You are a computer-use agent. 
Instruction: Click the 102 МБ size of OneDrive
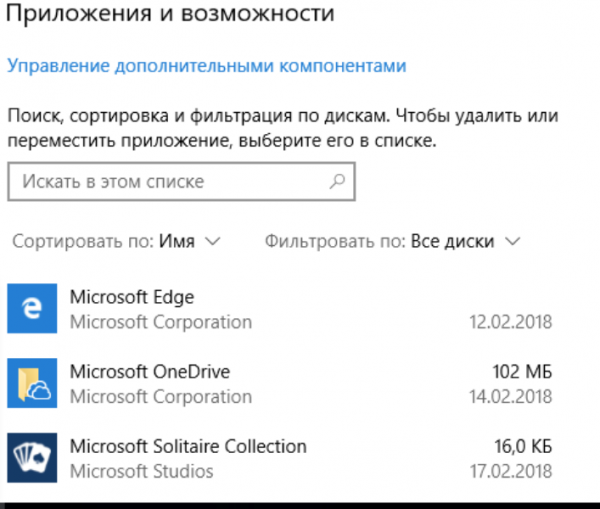(522, 372)
